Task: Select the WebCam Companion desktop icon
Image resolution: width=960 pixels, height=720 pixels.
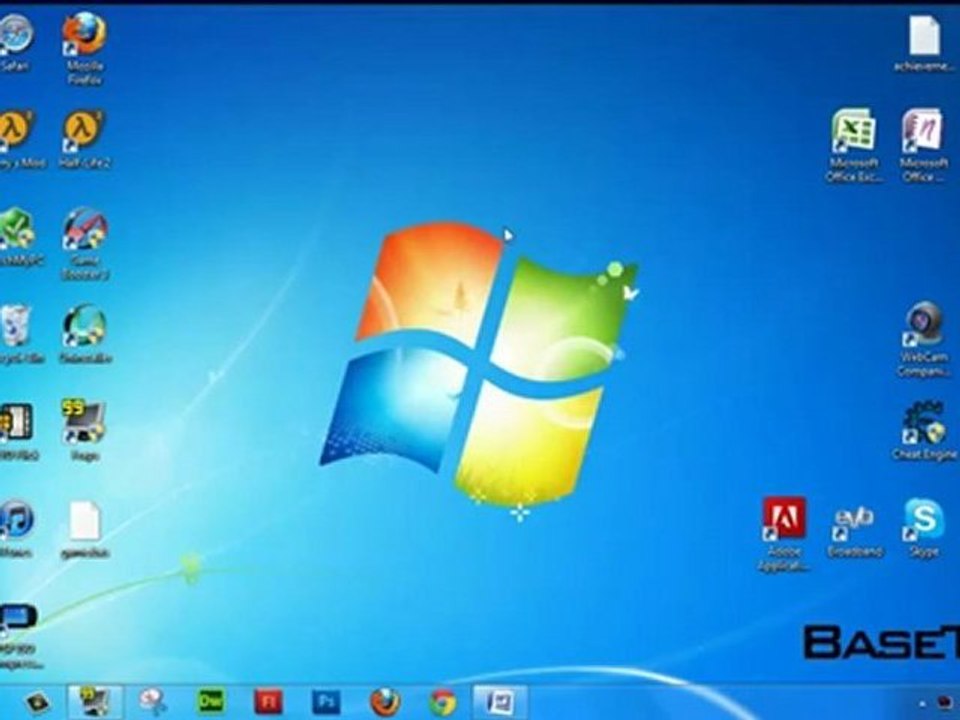Action: [x=924, y=339]
